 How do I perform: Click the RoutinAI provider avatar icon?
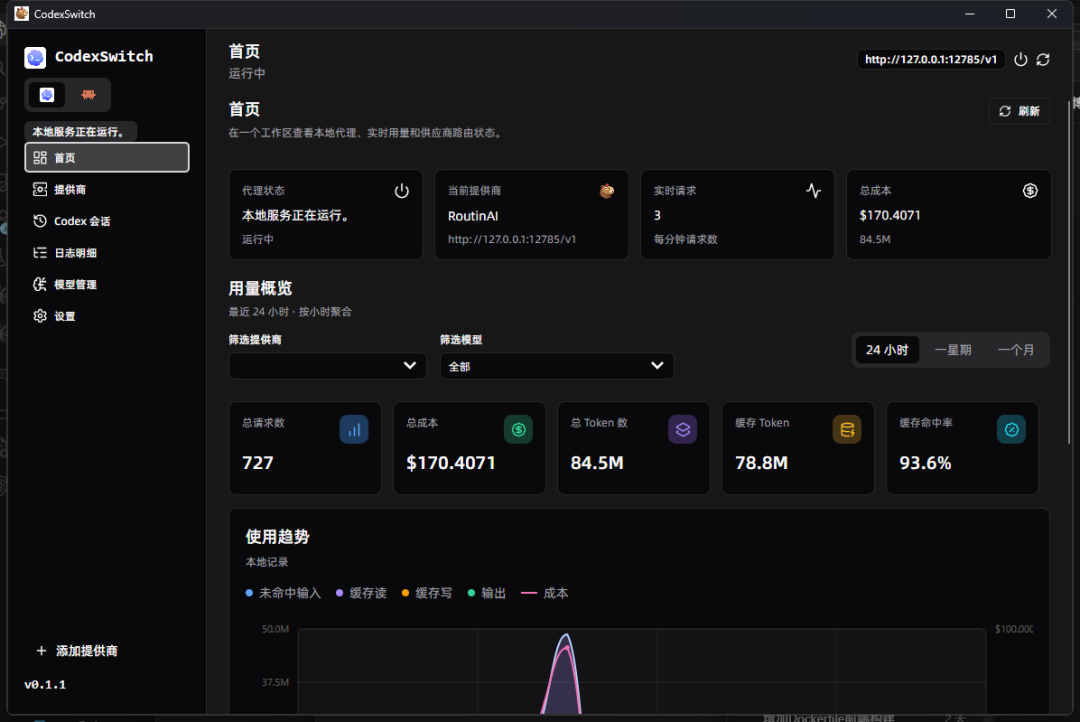point(607,191)
